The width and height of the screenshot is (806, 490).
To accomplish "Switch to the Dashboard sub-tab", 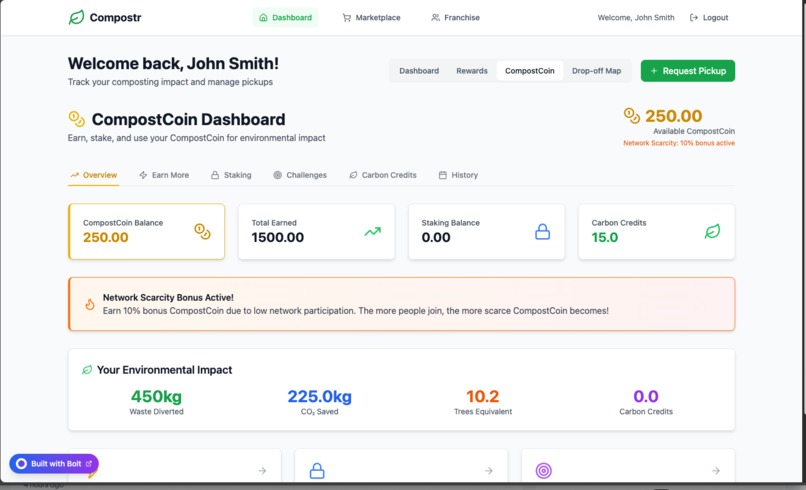I will tap(419, 71).
